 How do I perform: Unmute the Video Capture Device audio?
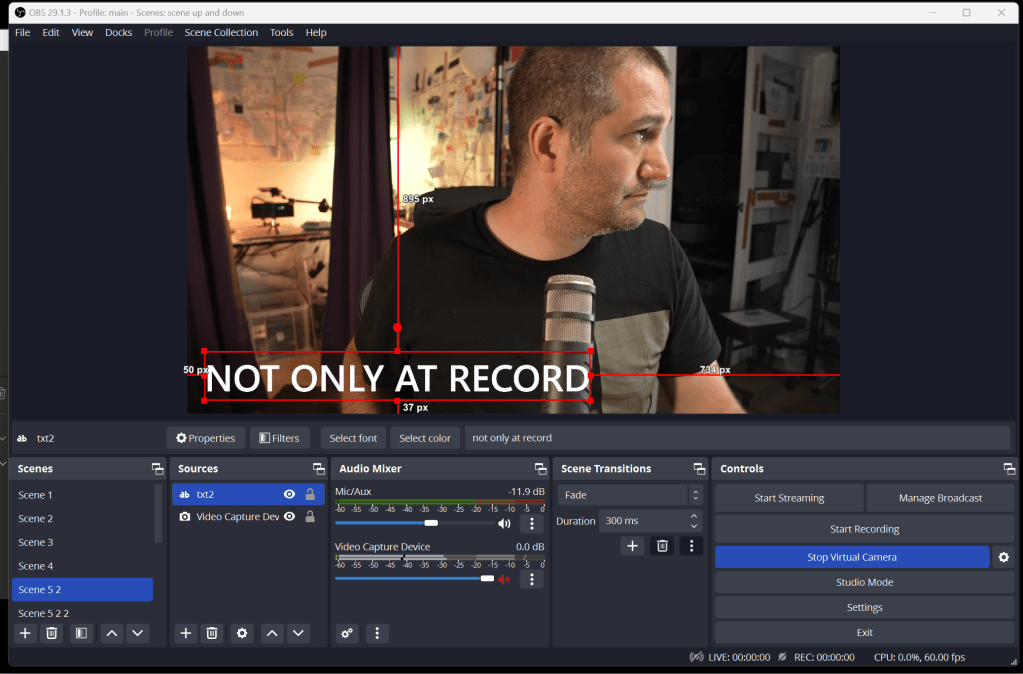click(x=504, y=579)
